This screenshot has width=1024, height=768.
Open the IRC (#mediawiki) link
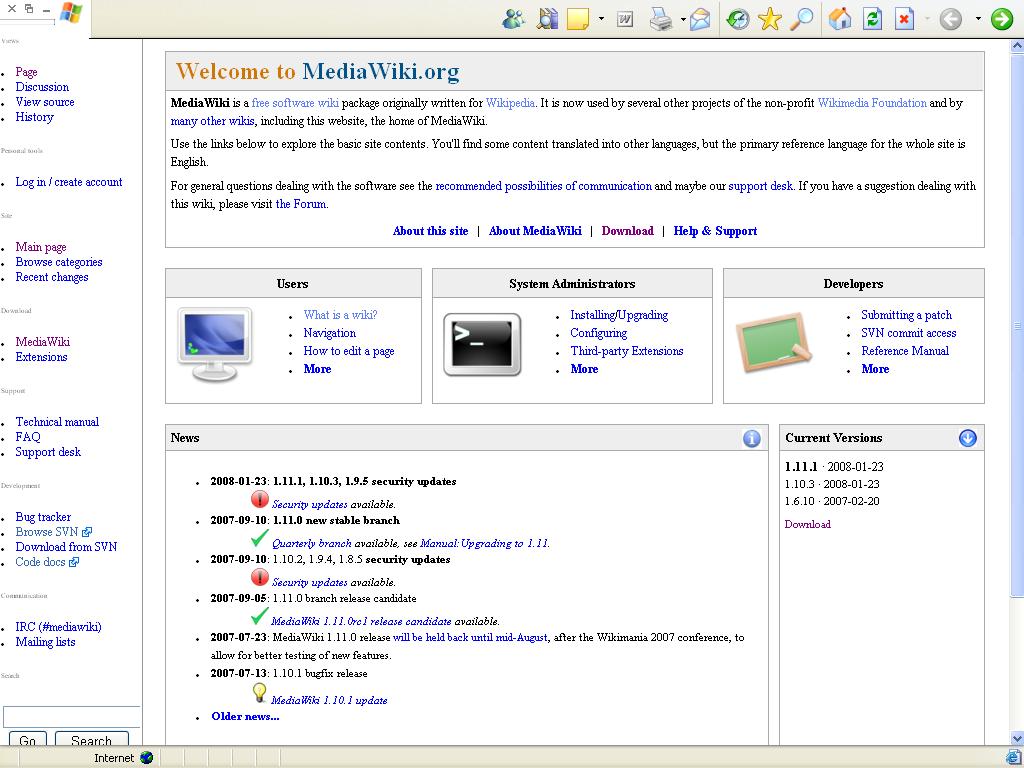click(58, 627)
